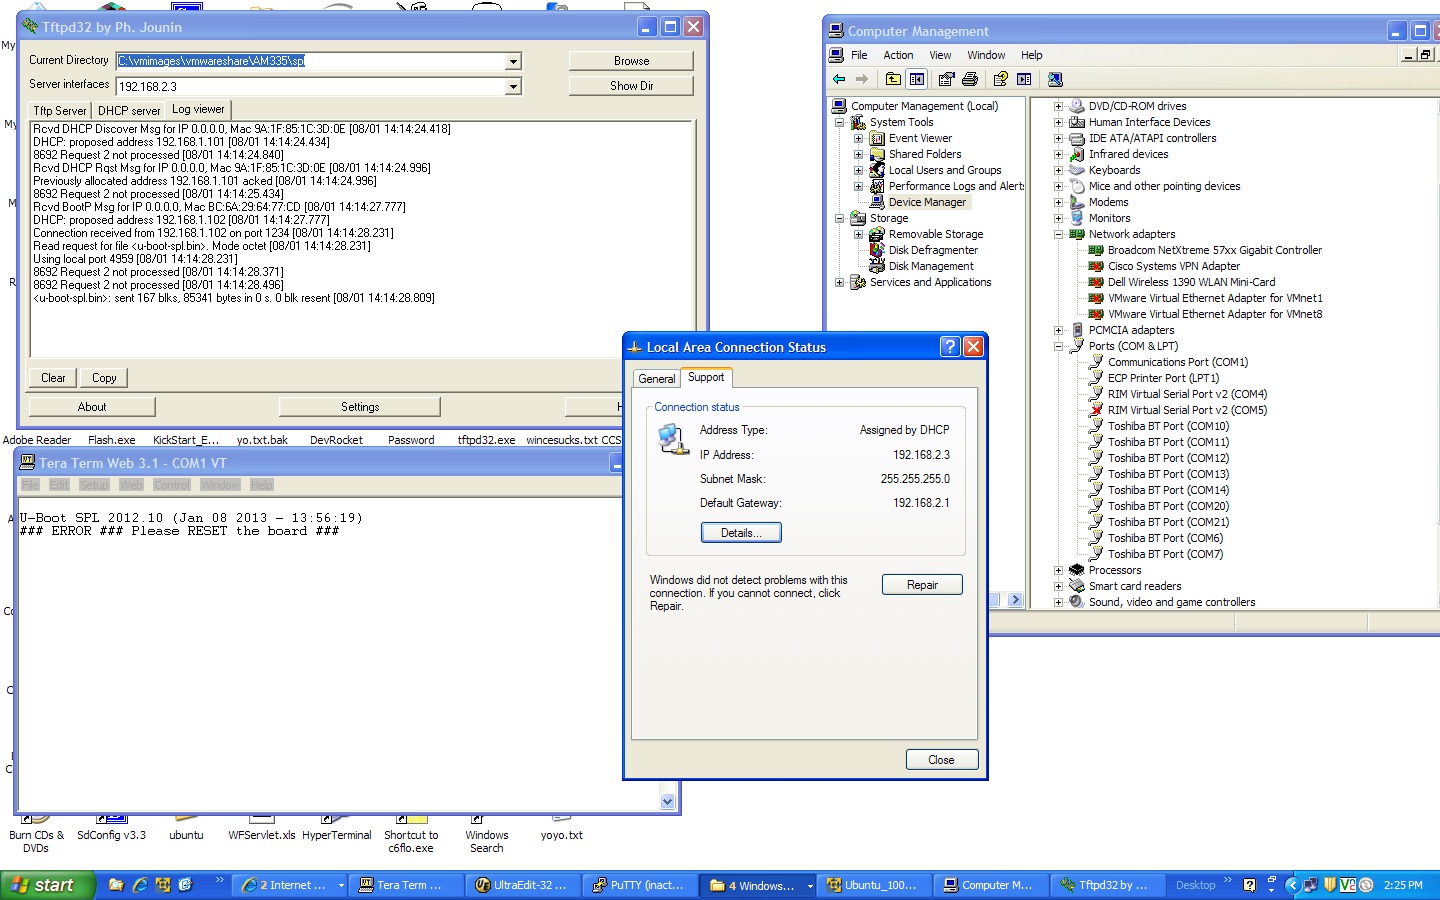1440x900 pixels.
Task: Click the About button in Tftpd32
Action: [x=92, y=407]
